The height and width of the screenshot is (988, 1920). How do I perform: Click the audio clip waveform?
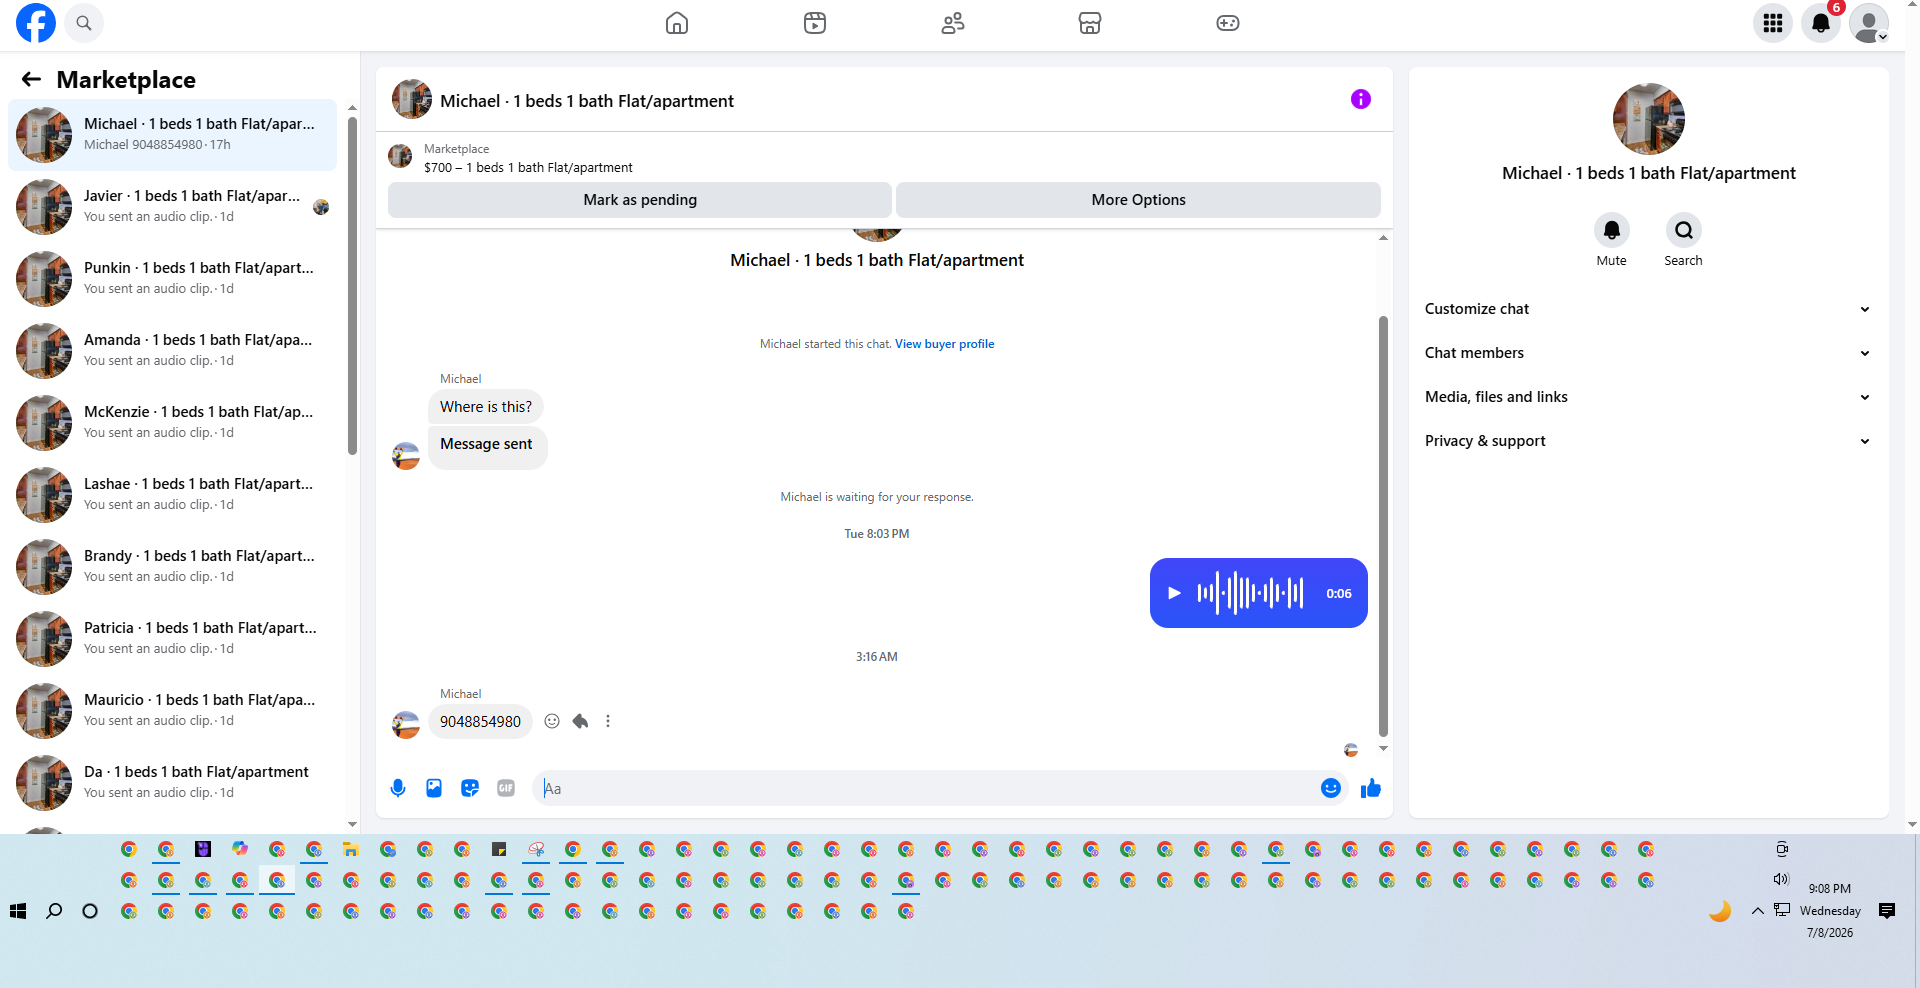1250,593
